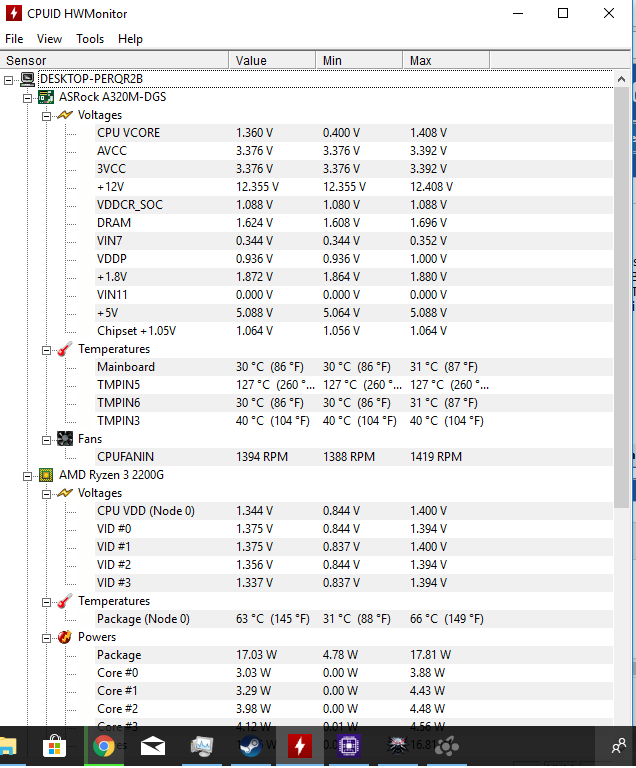636x768 pixels.
Task: Open the Help menu
Action: 130,39
